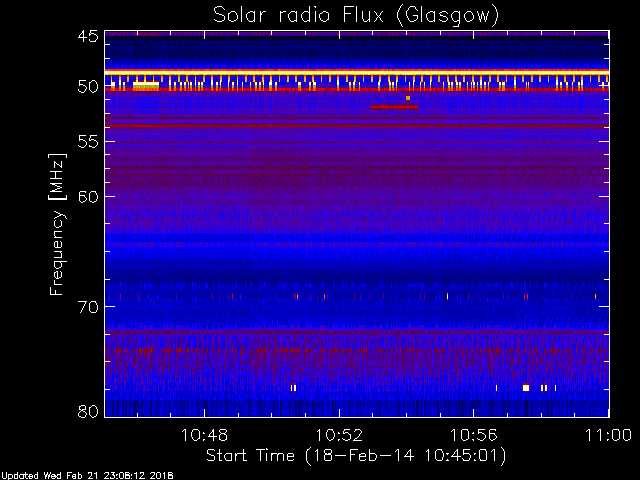
Task: Click the 'Updated Wed Feb 21' timestamp text
Action: pyautogui.click(x=87, y=476)
